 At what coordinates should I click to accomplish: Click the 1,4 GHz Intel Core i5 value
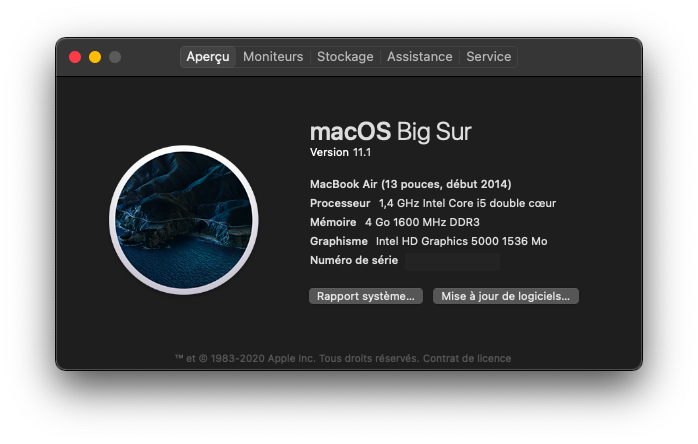tap(467, 204)
